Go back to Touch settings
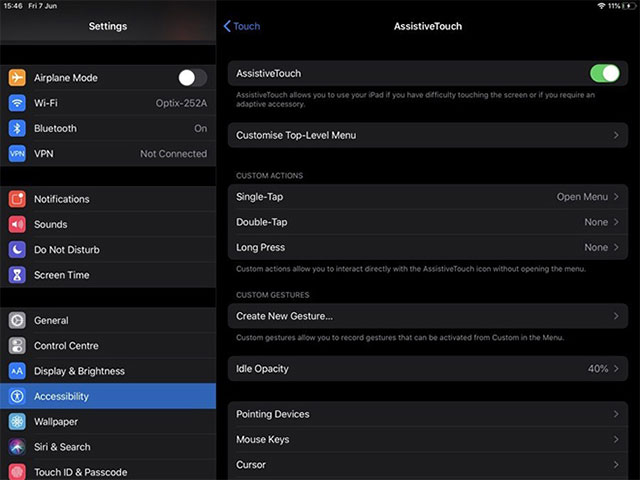Image resolution: width=640 pixels, height=480 pixels. [242, 26]
